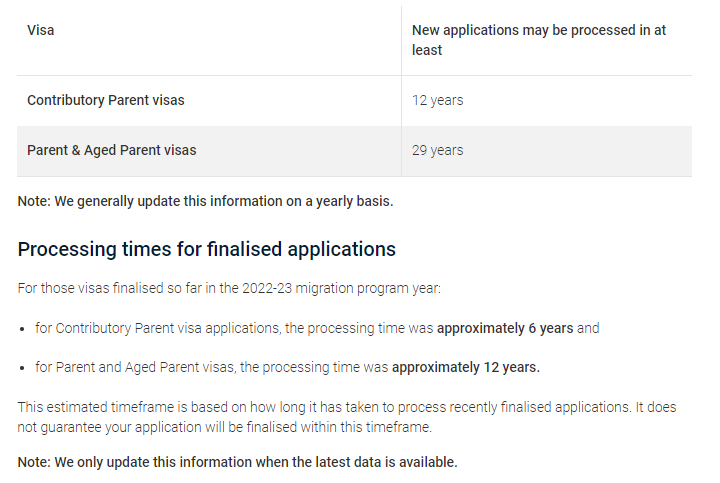Click the 'approximately 12 years.' bold text

pos(466,367)
